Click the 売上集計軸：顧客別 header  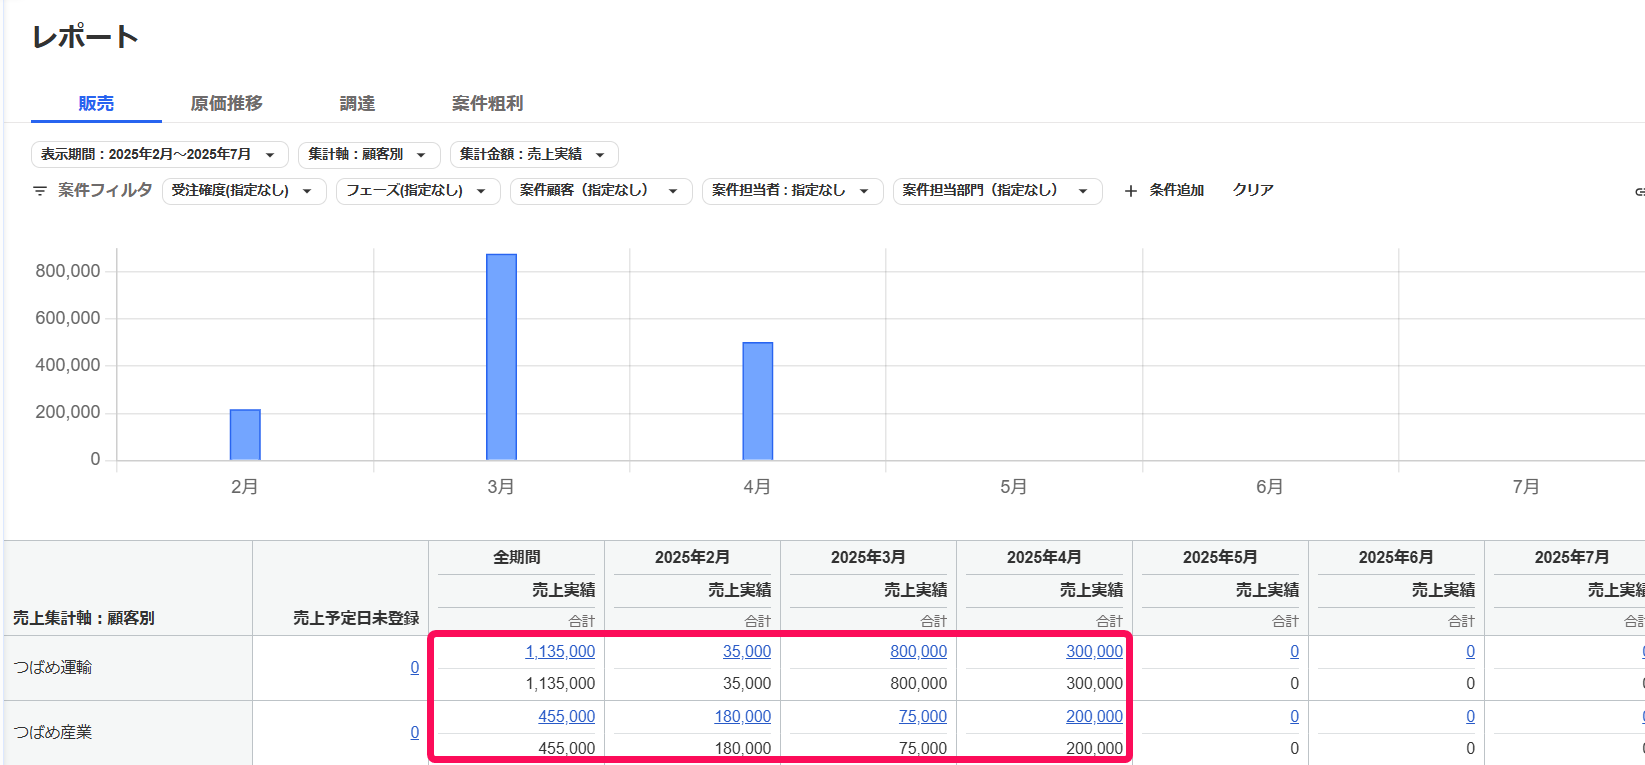coord(84,618)
